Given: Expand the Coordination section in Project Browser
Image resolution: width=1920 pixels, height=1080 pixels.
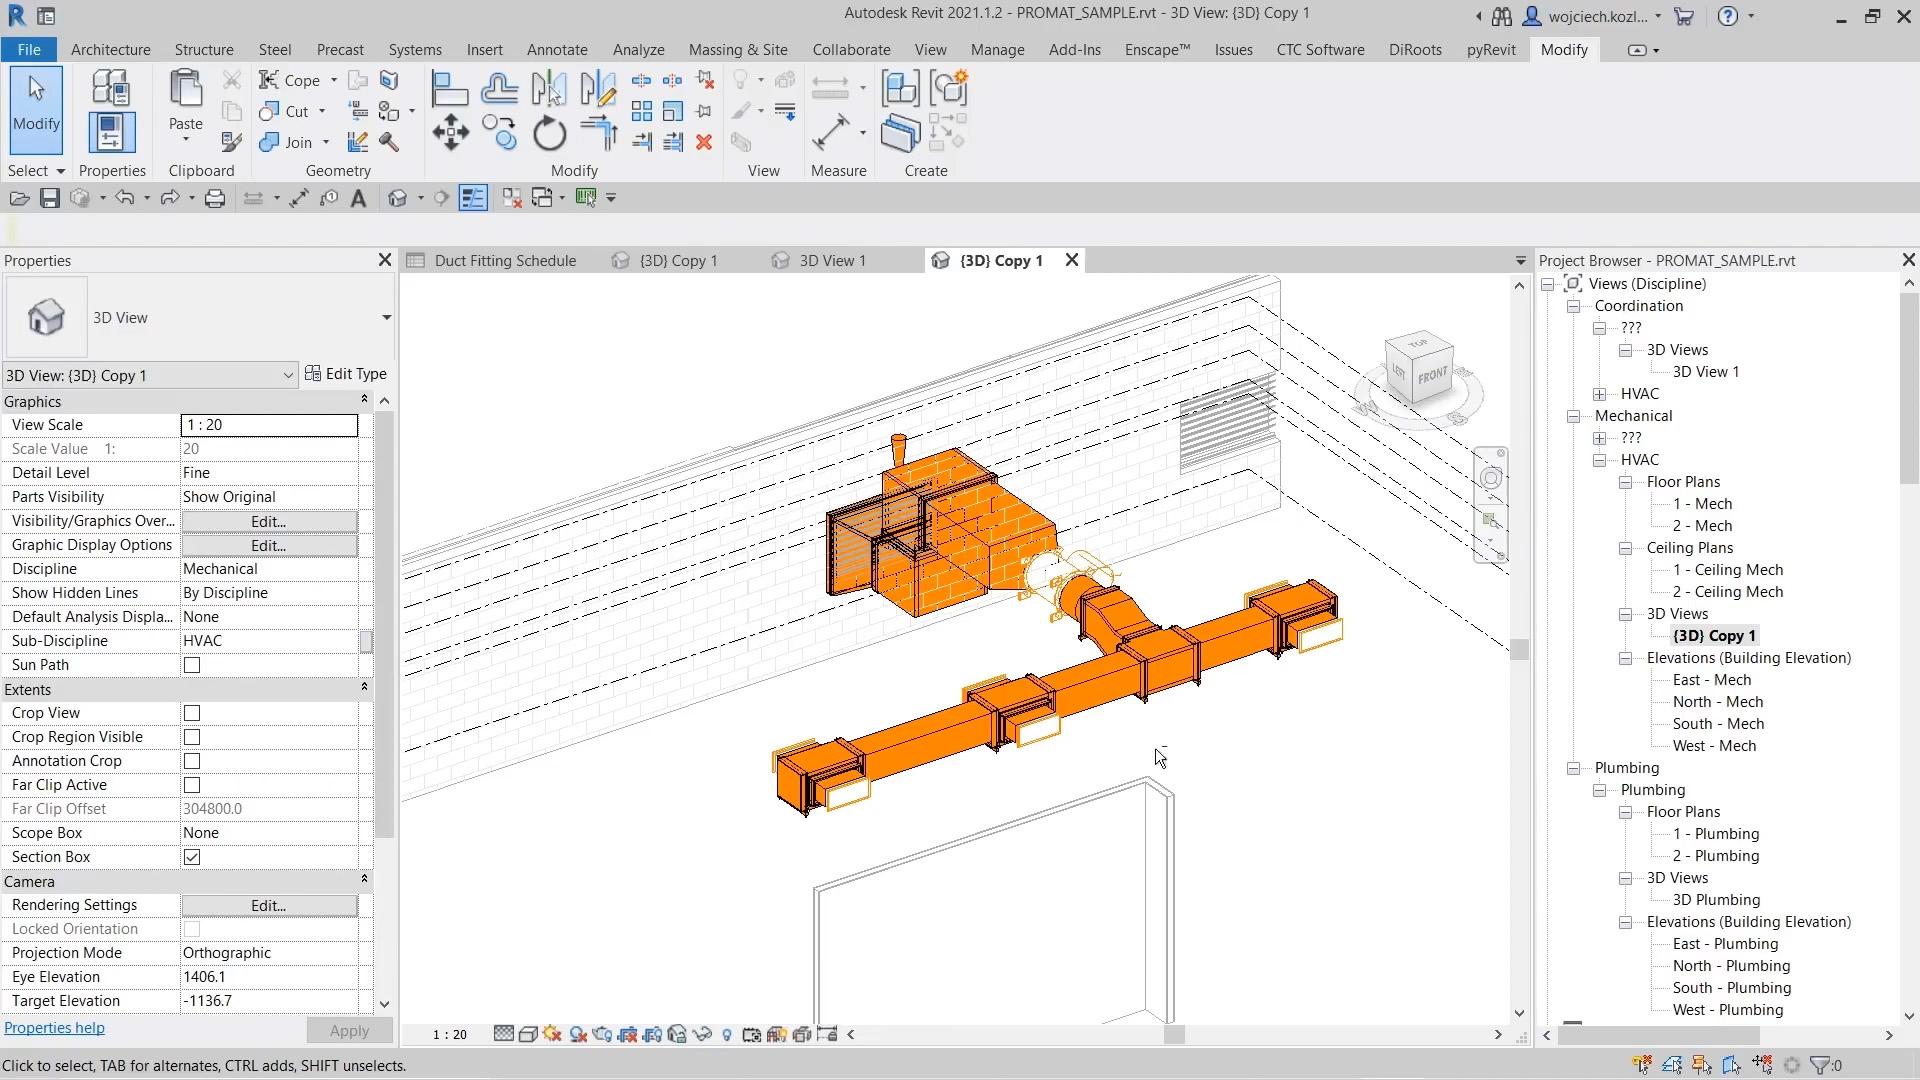Looking at the screenshot, I should pos(1572,305).
